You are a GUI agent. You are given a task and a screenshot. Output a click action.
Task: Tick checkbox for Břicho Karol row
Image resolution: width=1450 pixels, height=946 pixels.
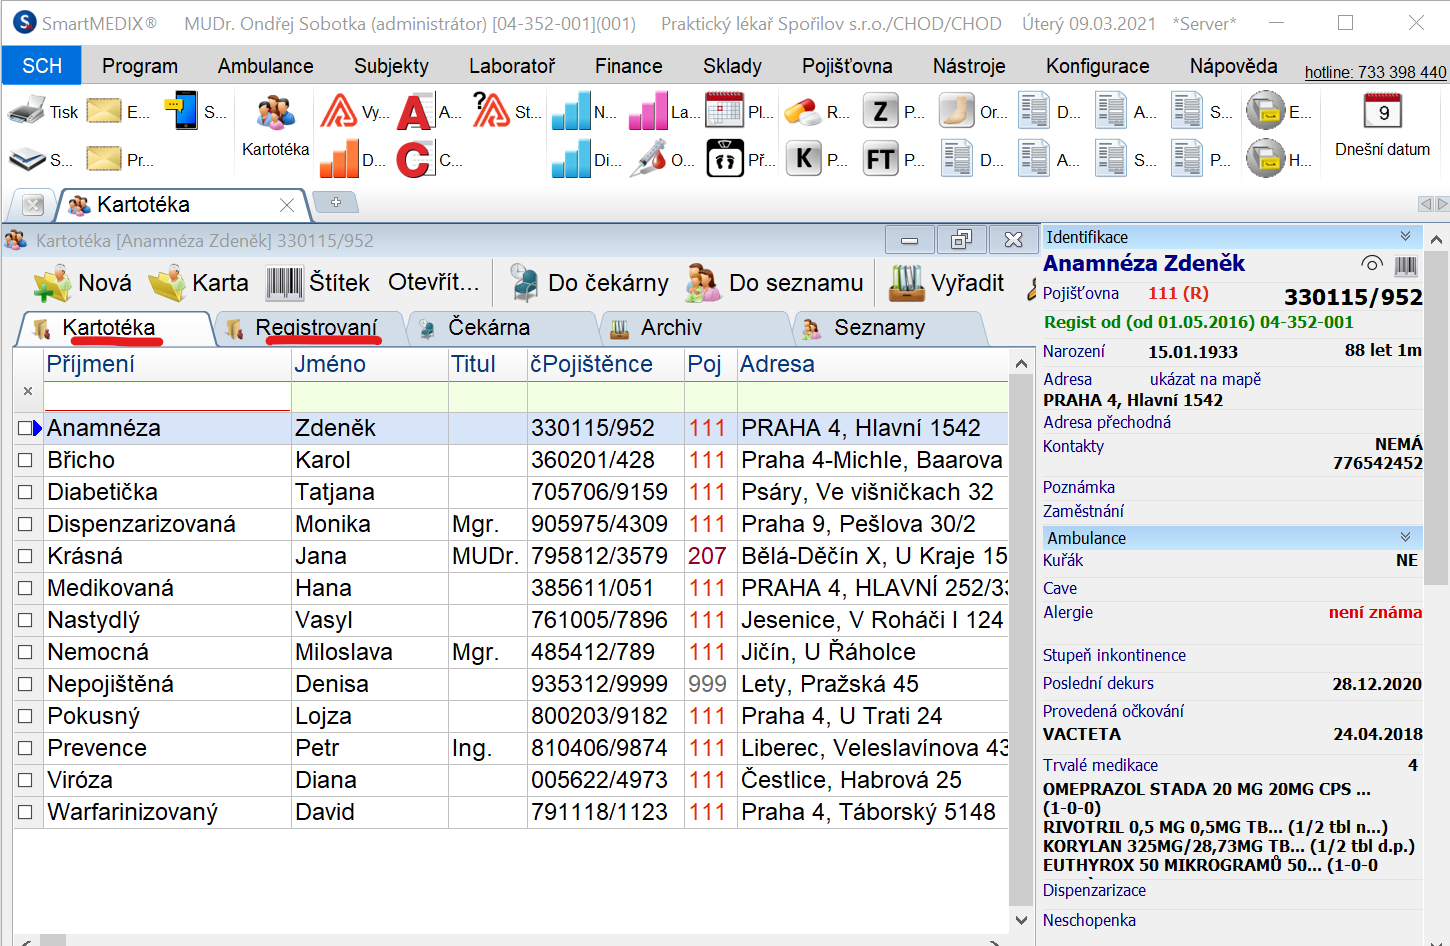pyautogui.click(x=25, y=460)
